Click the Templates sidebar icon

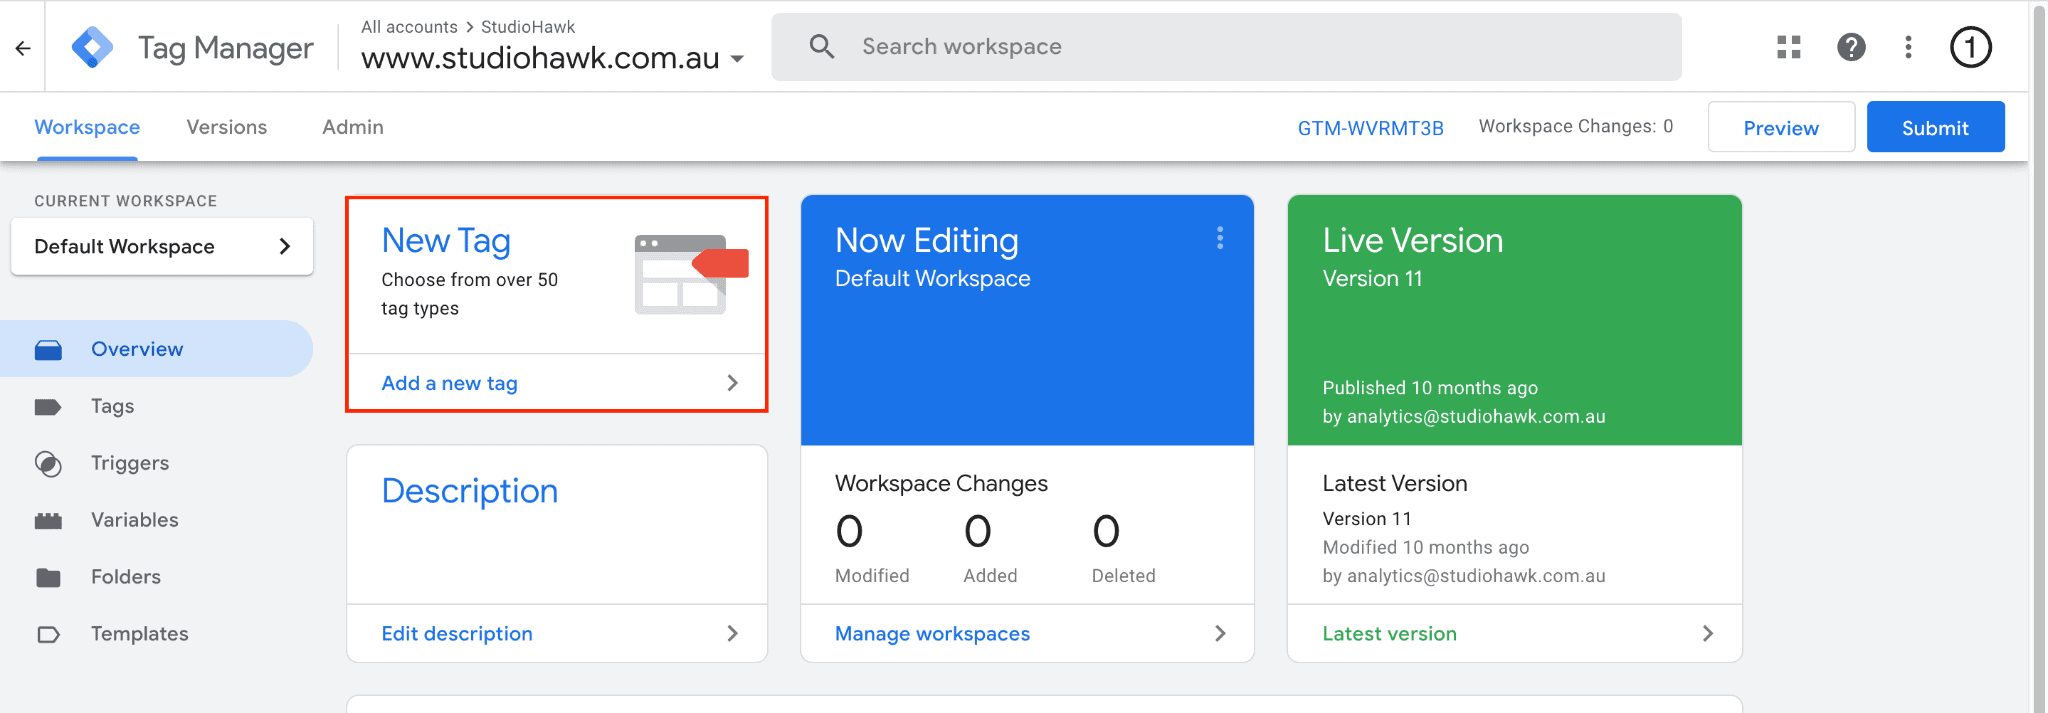[48, 634]
